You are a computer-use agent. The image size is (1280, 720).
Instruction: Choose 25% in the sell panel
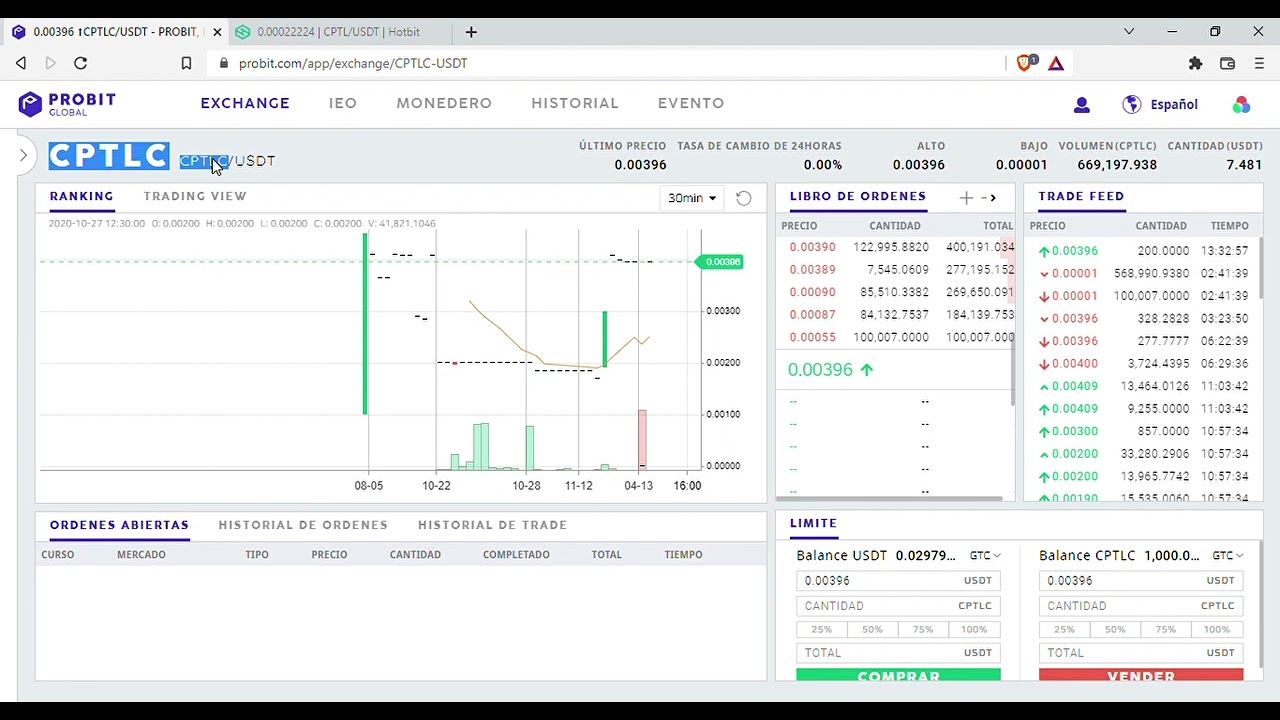1065,629
